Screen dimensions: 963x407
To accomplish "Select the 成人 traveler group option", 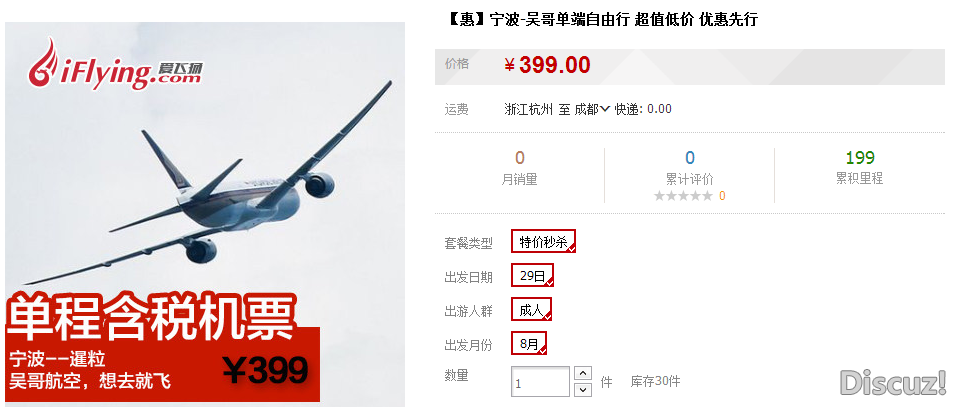I will click(x=531, y=309).
